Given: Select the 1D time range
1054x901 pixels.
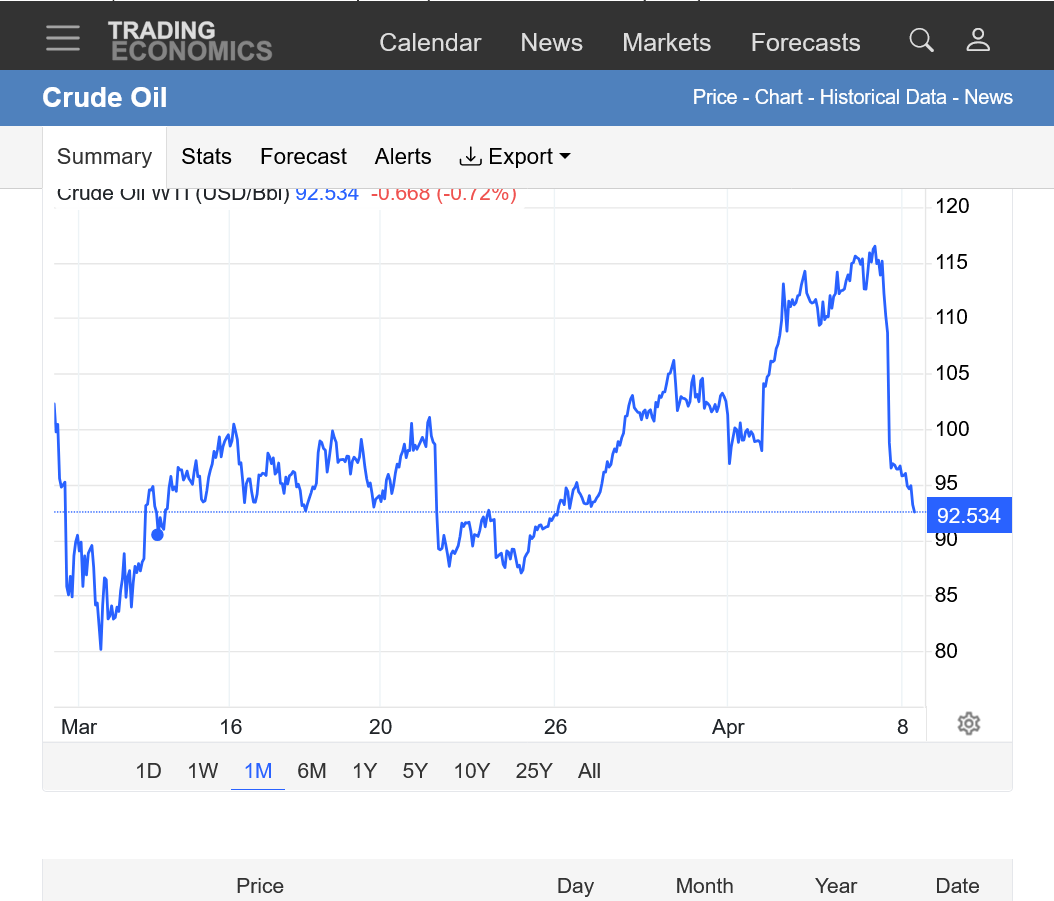Looking at the screenshot, I should pyautogui.click(x=148, y=771).
